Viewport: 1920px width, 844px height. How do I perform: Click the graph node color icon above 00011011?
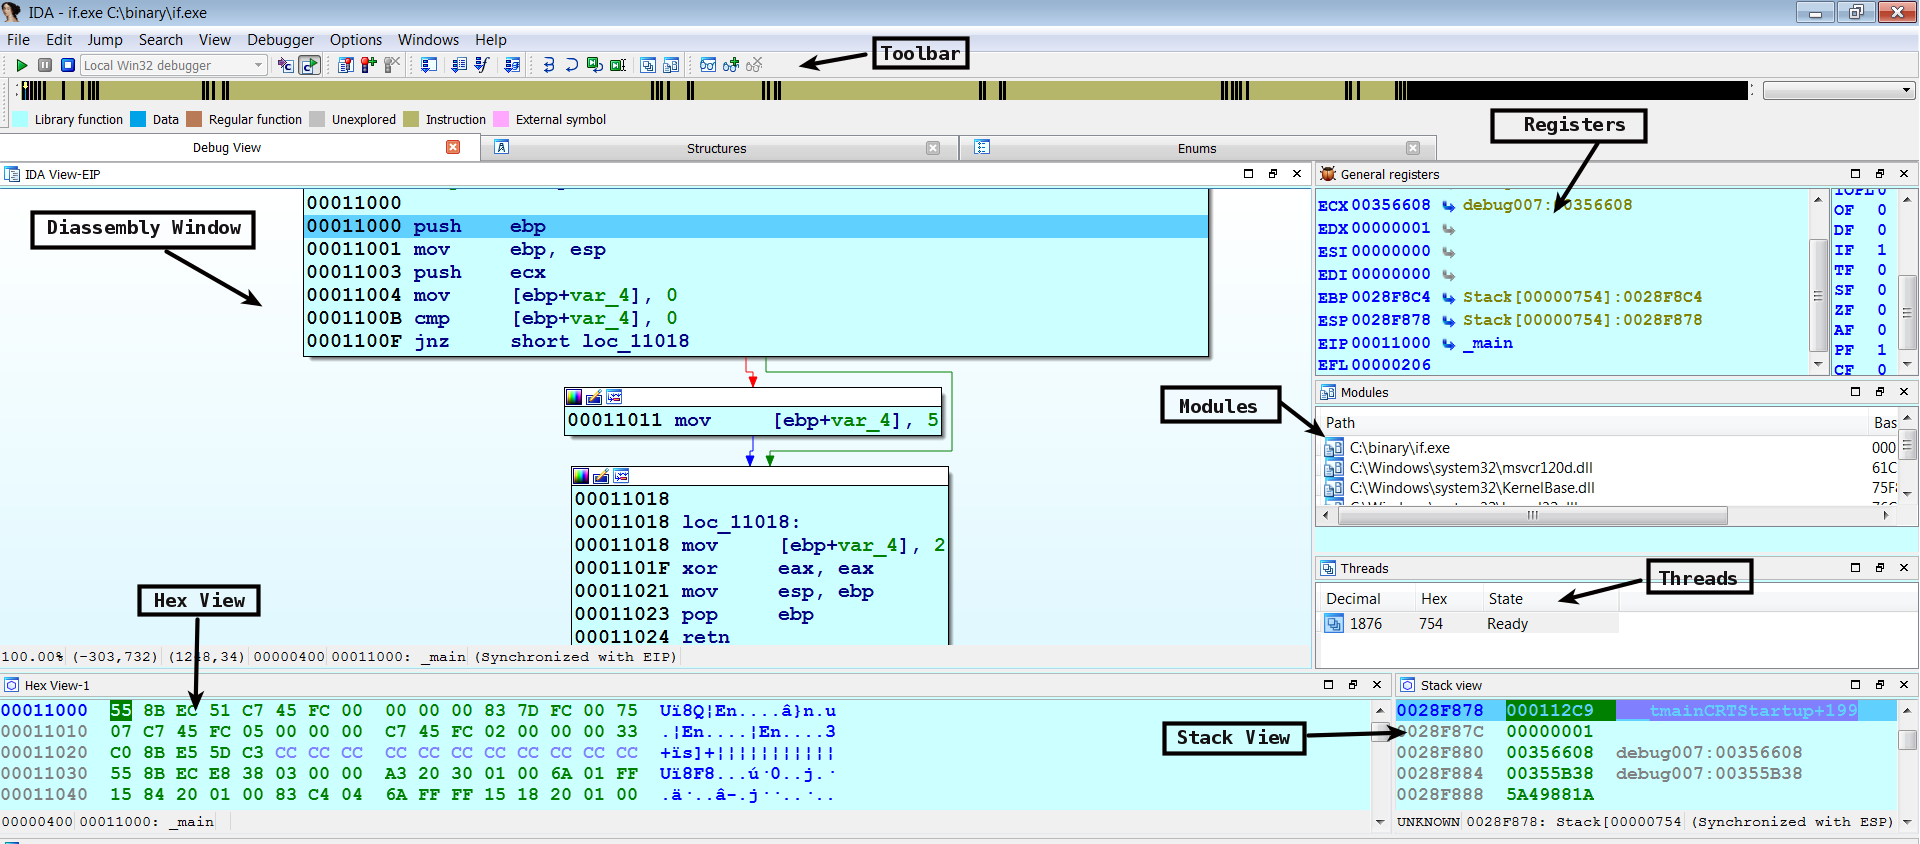574,397
